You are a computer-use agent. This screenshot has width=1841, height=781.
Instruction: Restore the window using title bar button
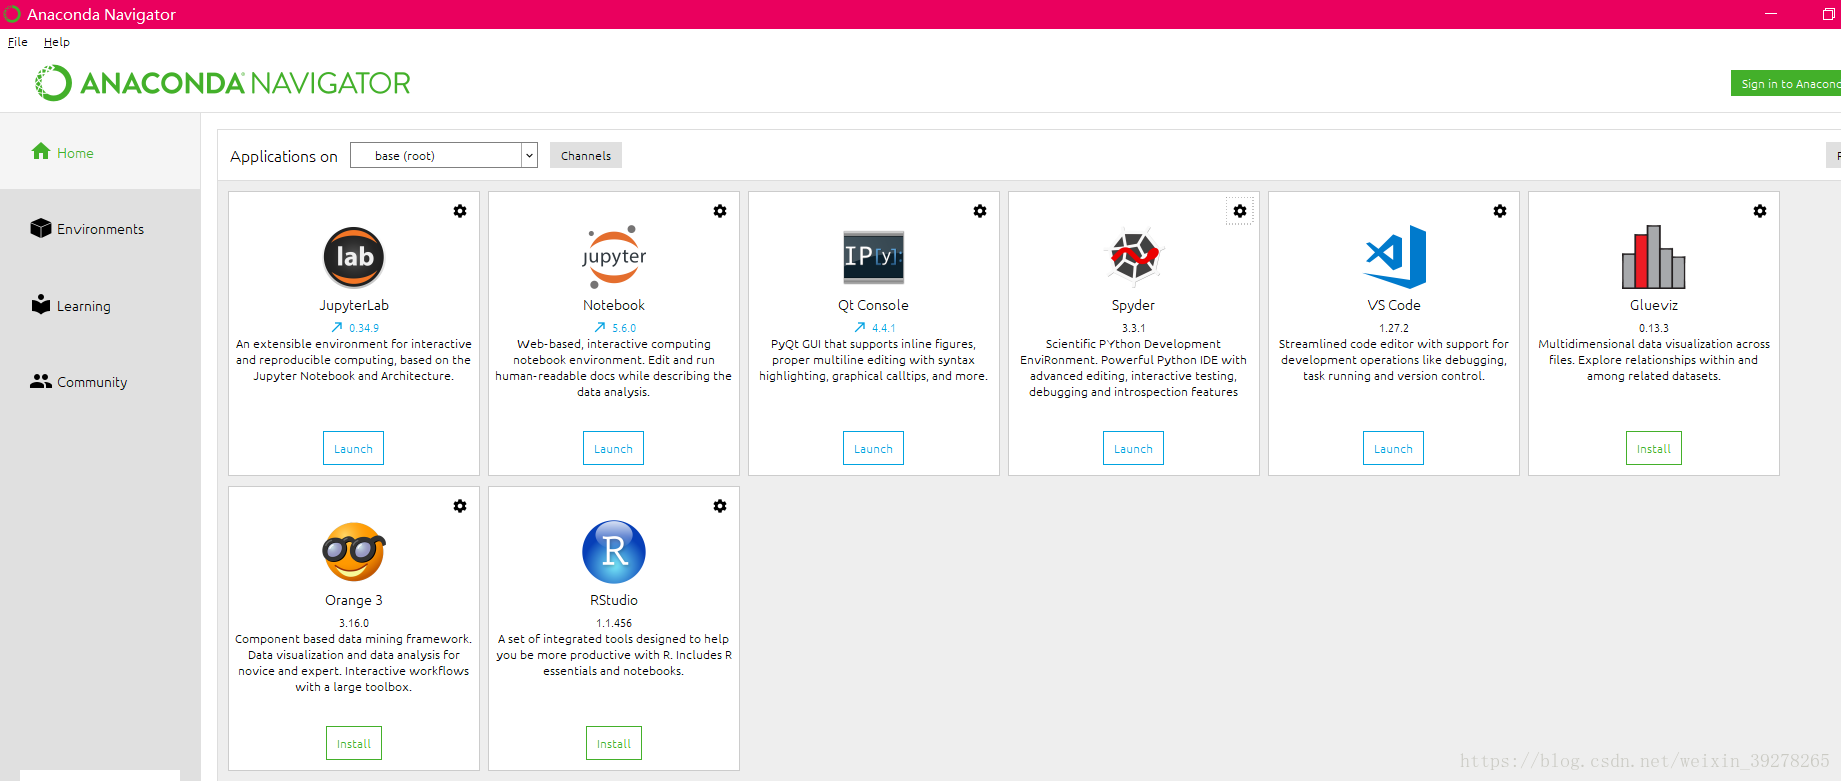pyautogui.click(x=1829, y=14)
